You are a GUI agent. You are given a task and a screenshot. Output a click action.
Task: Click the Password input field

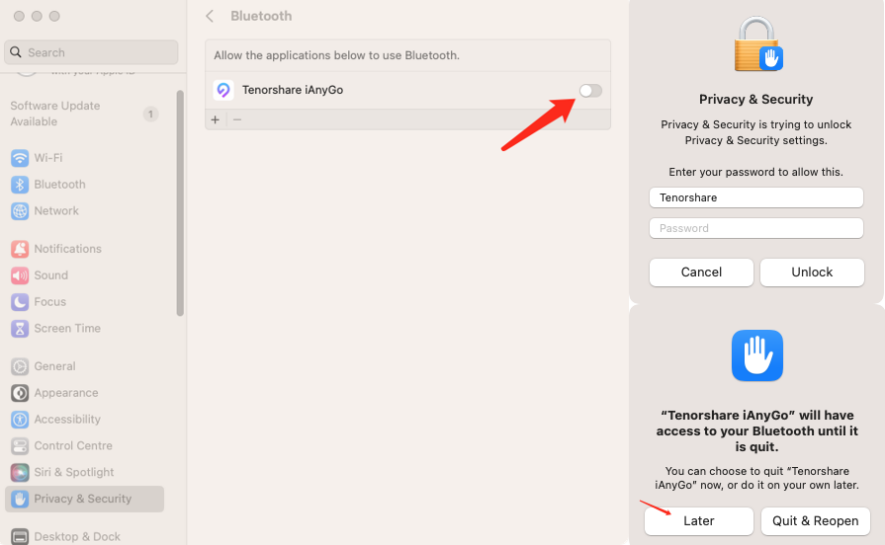tap(756, 228)
